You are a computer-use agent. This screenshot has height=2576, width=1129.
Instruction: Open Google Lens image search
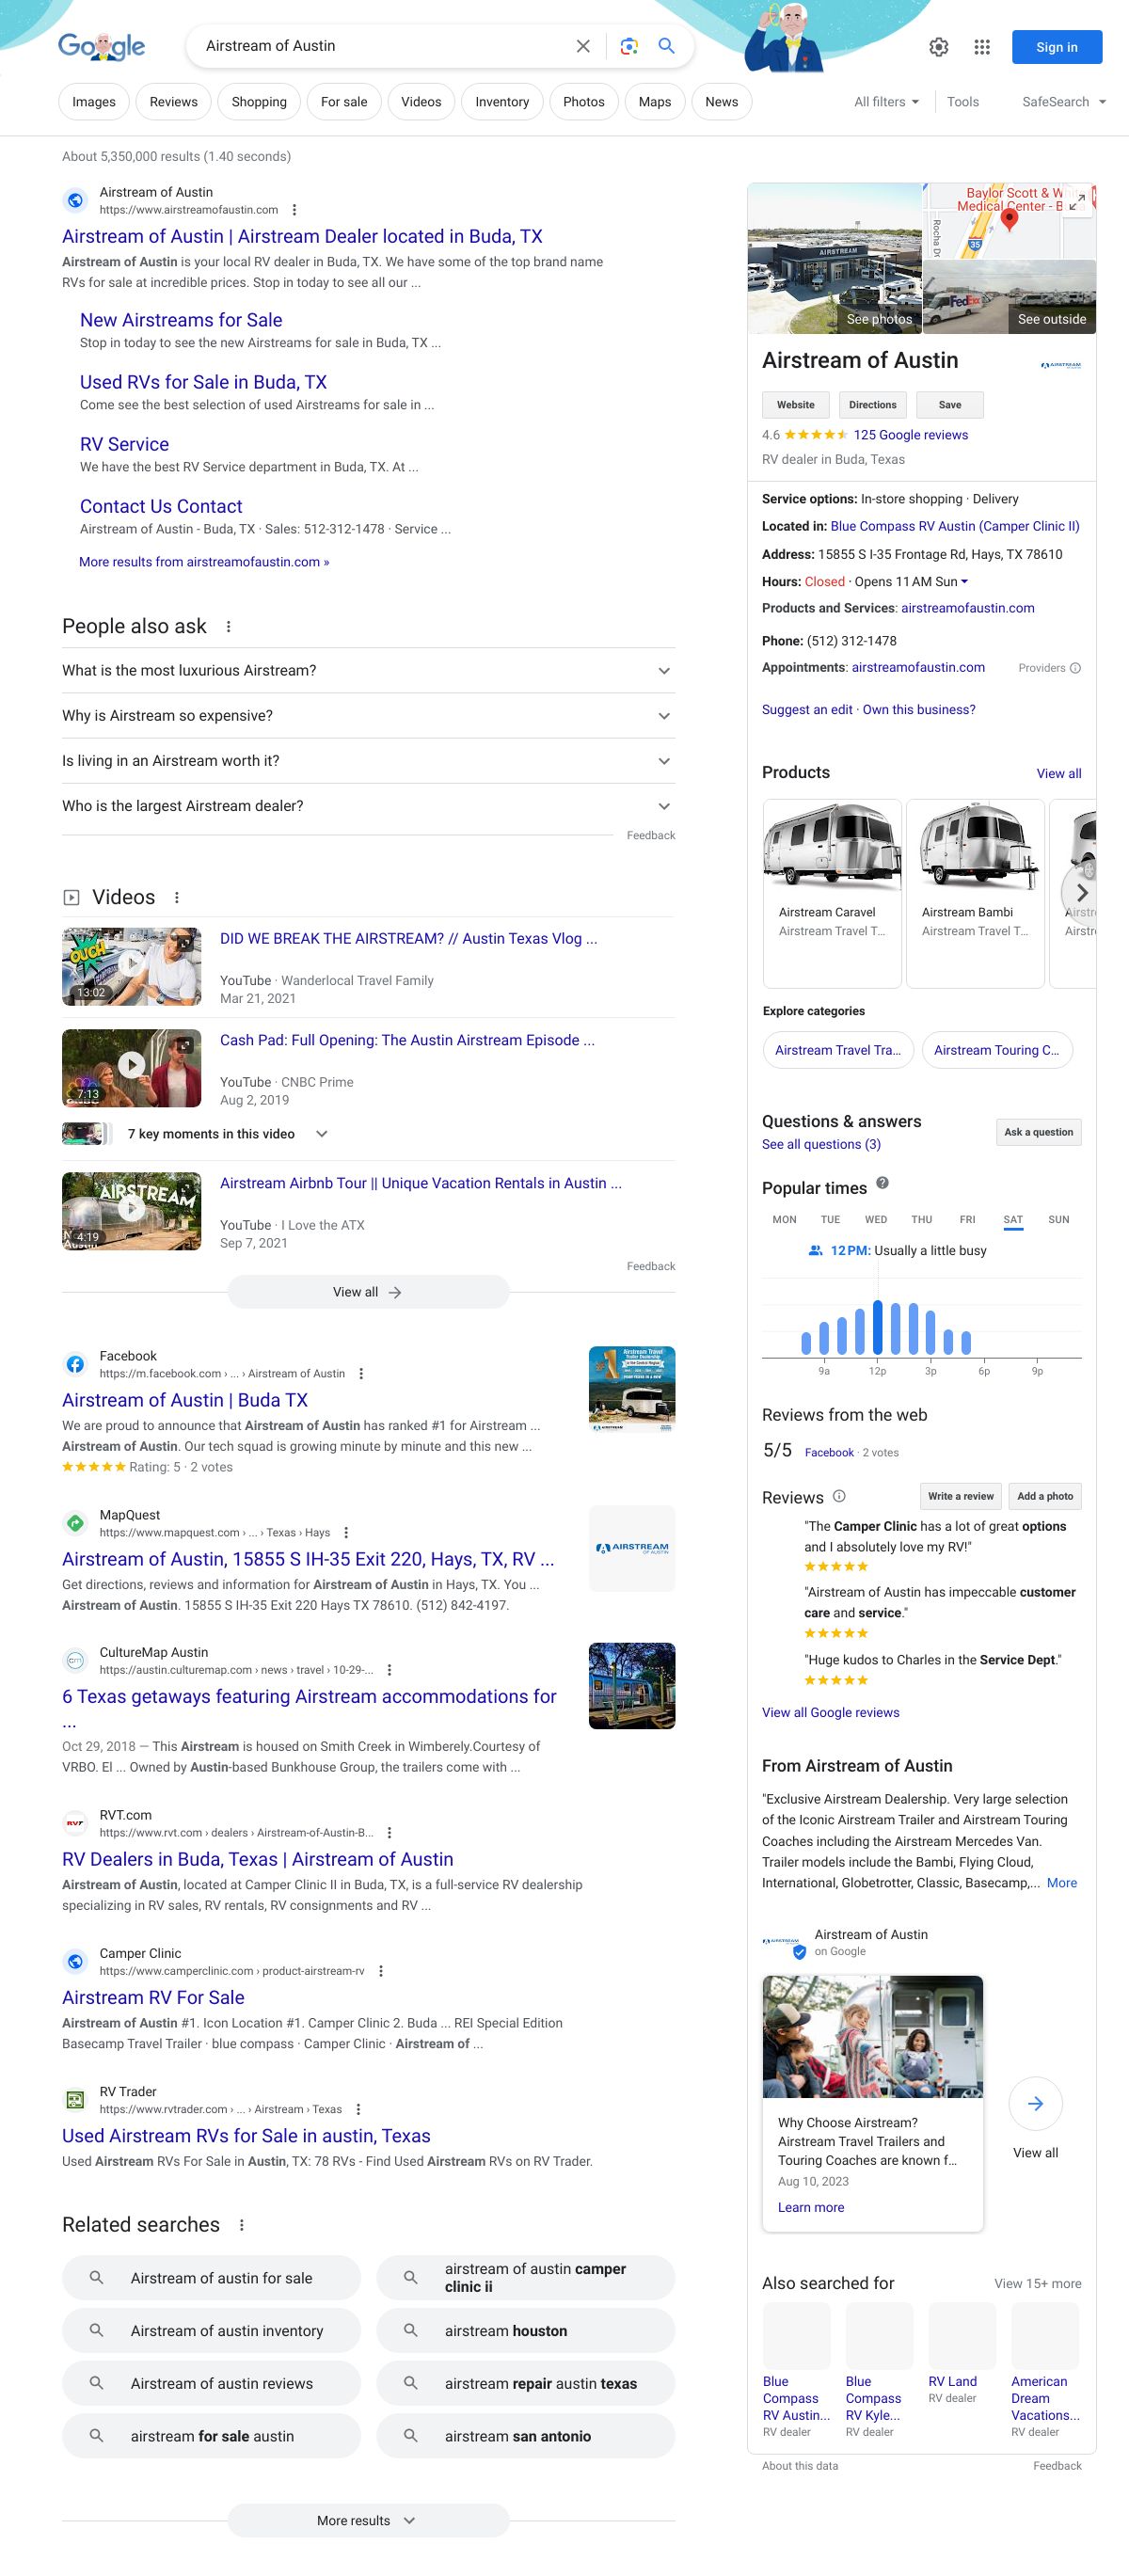(x=628, y=46)
